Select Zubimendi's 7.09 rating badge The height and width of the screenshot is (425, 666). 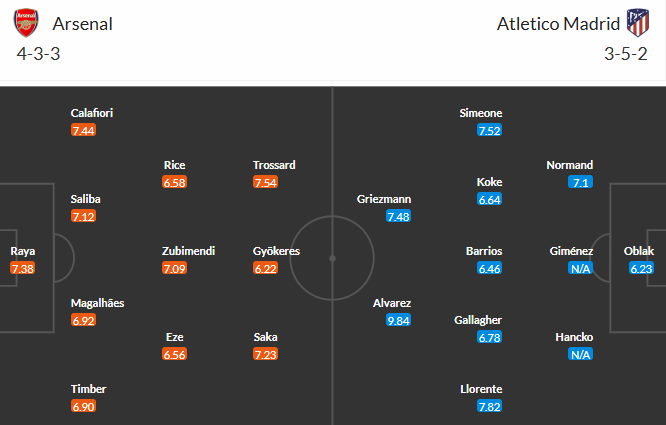(x=175, y=269)
